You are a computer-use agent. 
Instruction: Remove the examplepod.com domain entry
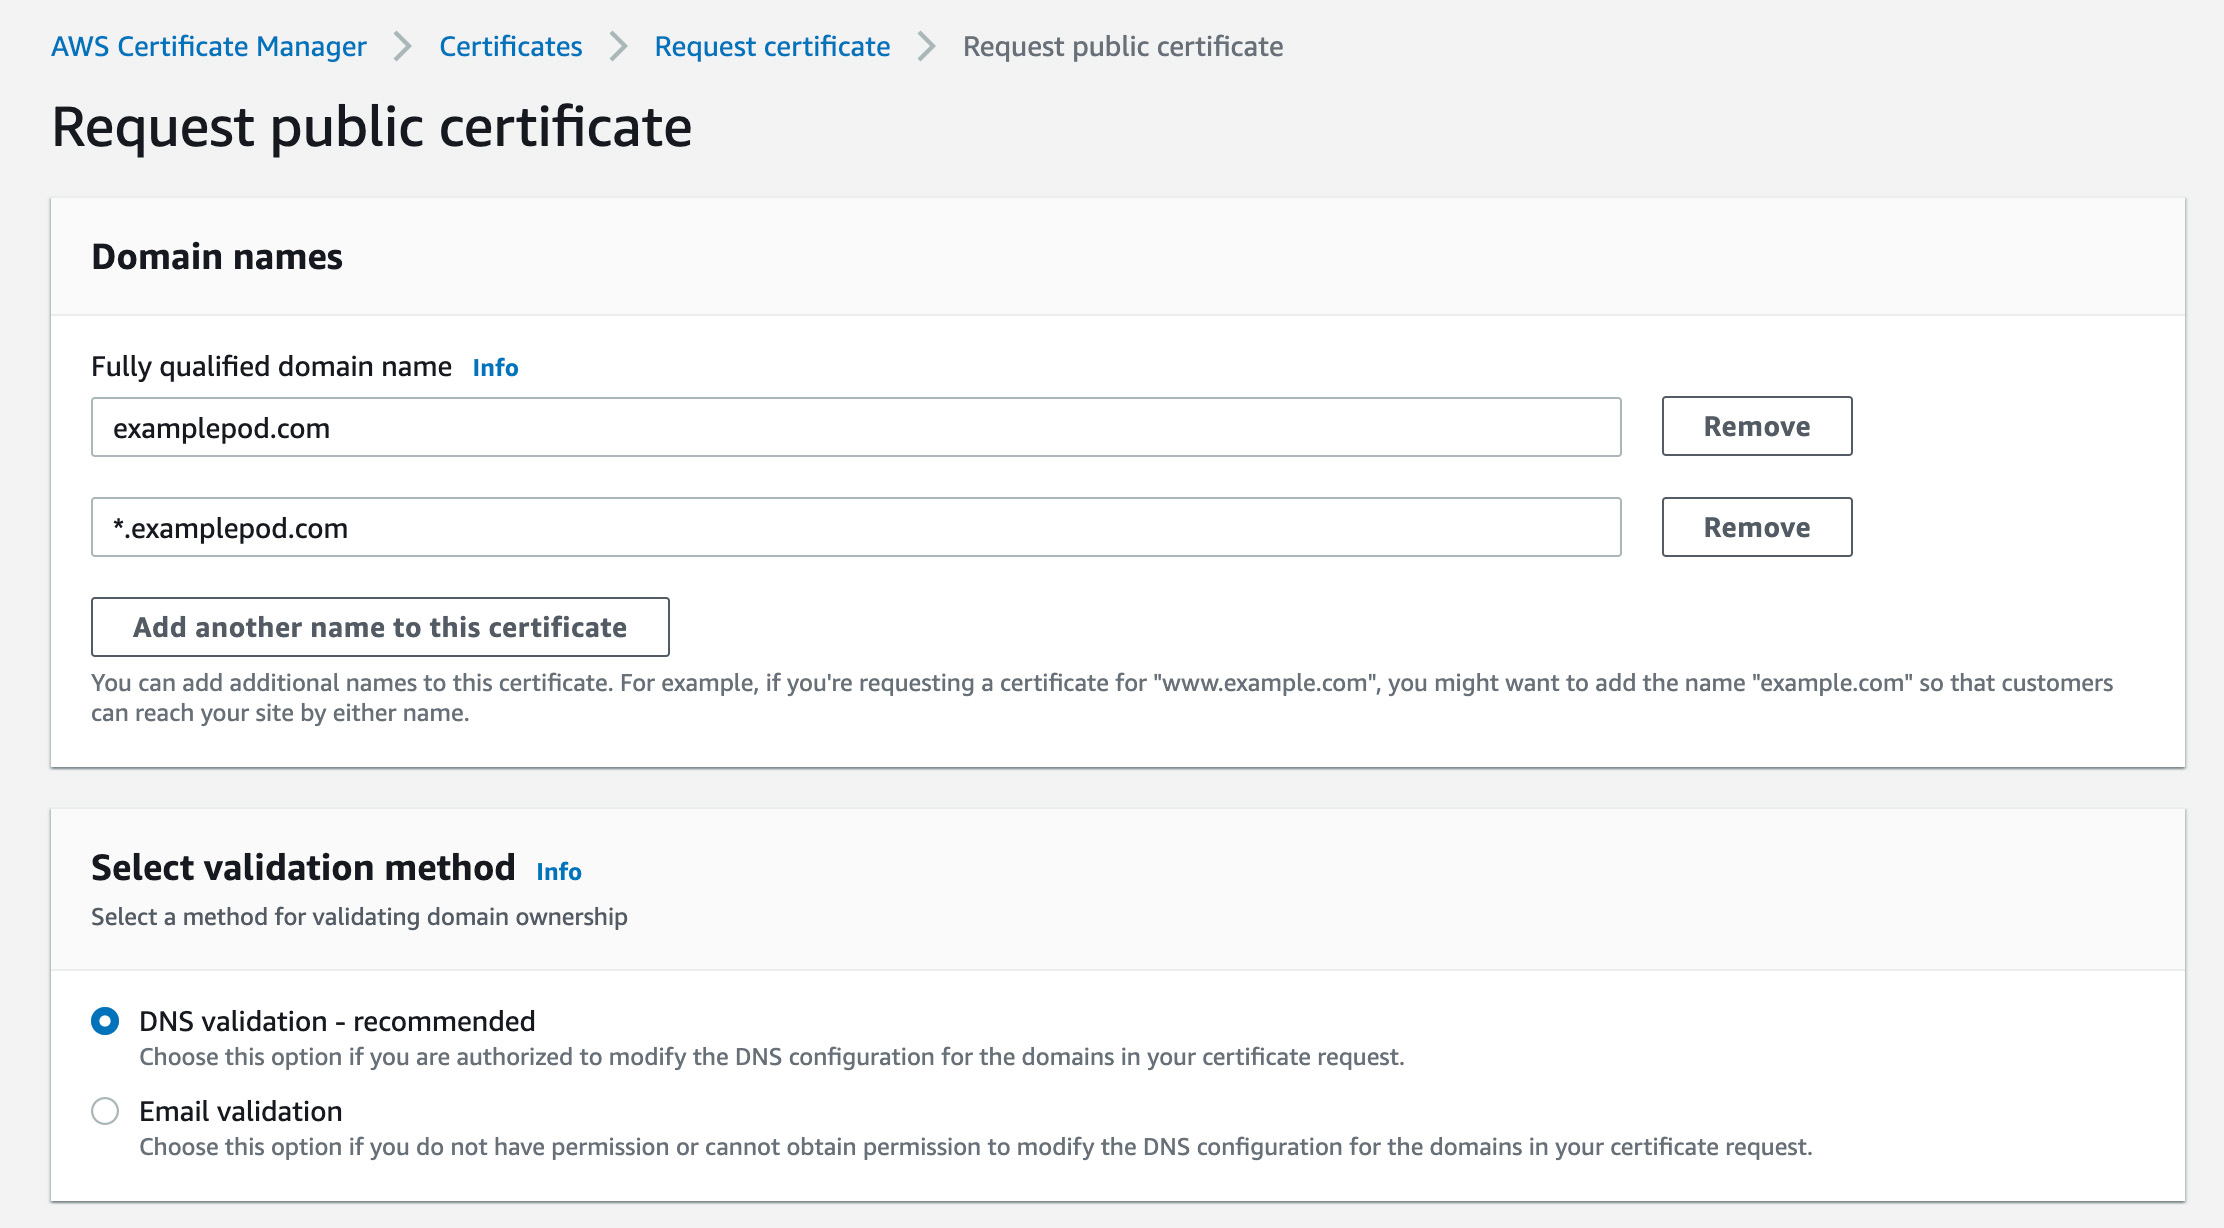point(1757,426)
